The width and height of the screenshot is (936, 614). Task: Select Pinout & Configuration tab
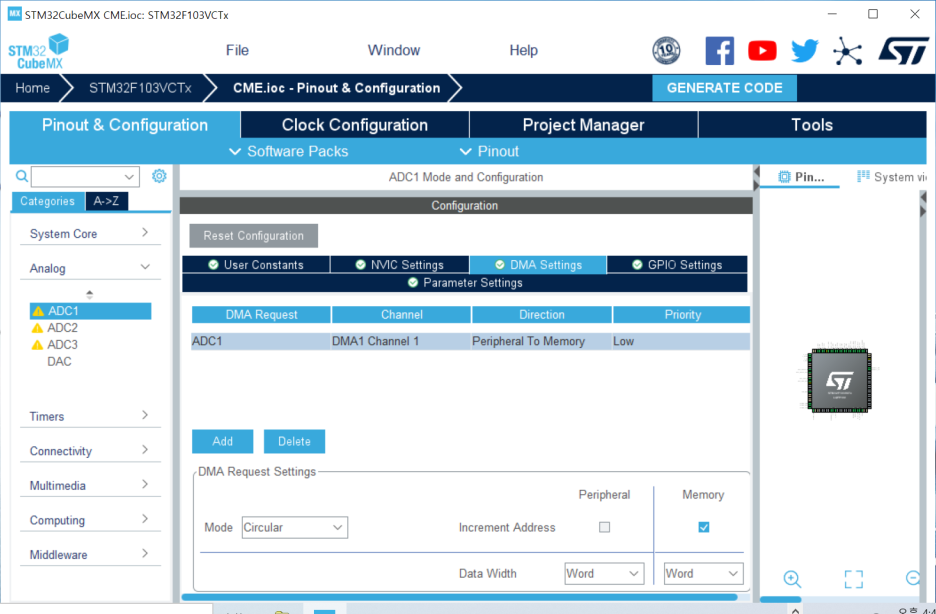click(x=125, y=125)
